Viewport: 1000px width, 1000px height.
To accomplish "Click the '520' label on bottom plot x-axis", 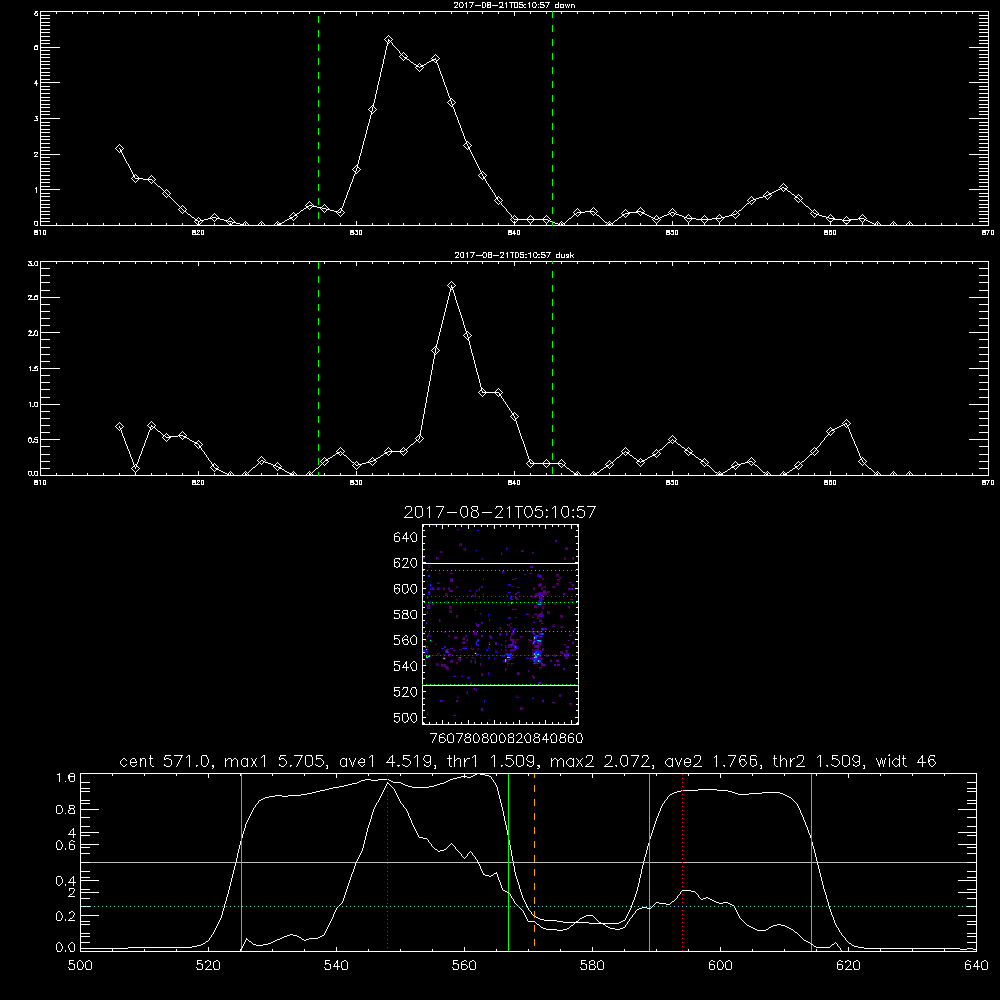I will click(208, 966).
